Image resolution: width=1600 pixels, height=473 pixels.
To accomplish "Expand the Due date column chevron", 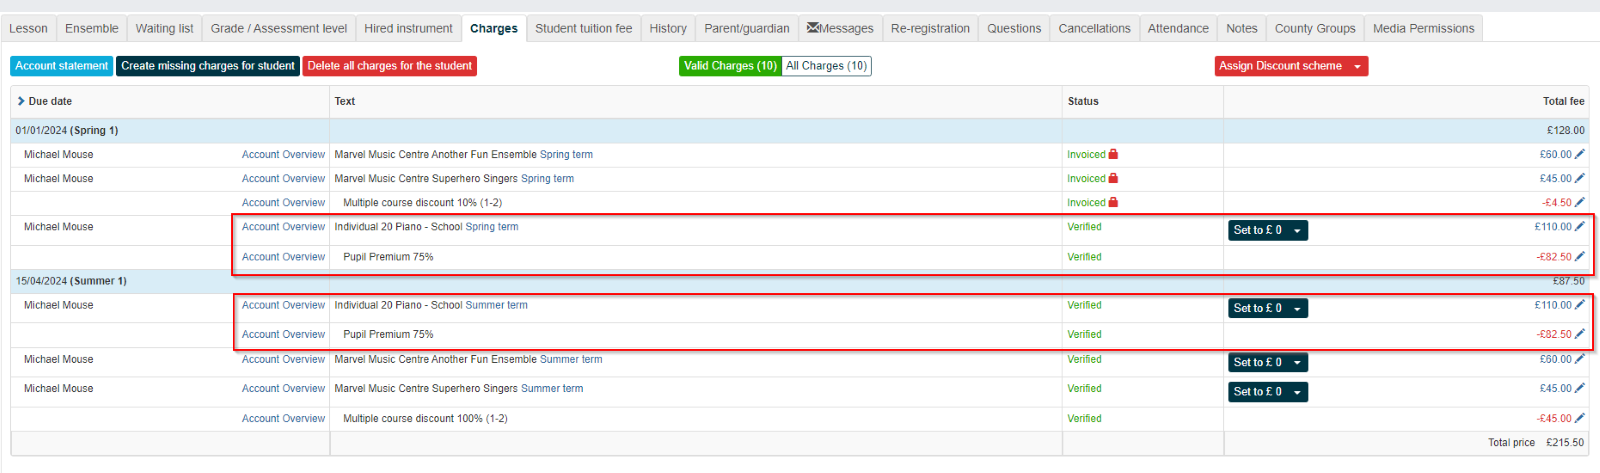I will 21,101.
